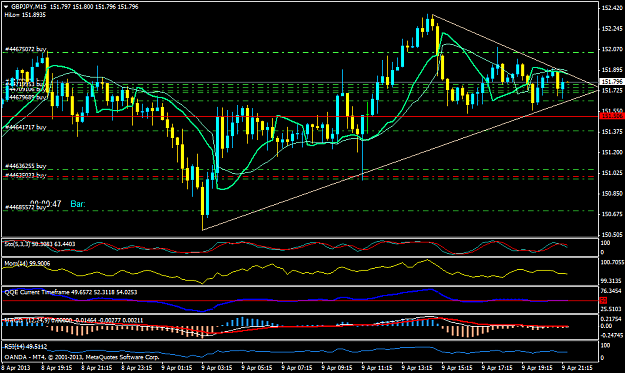The image size is (625, 373).
Task: Click the 9 Apr 05:15 time label
Action: click(257, 367)
